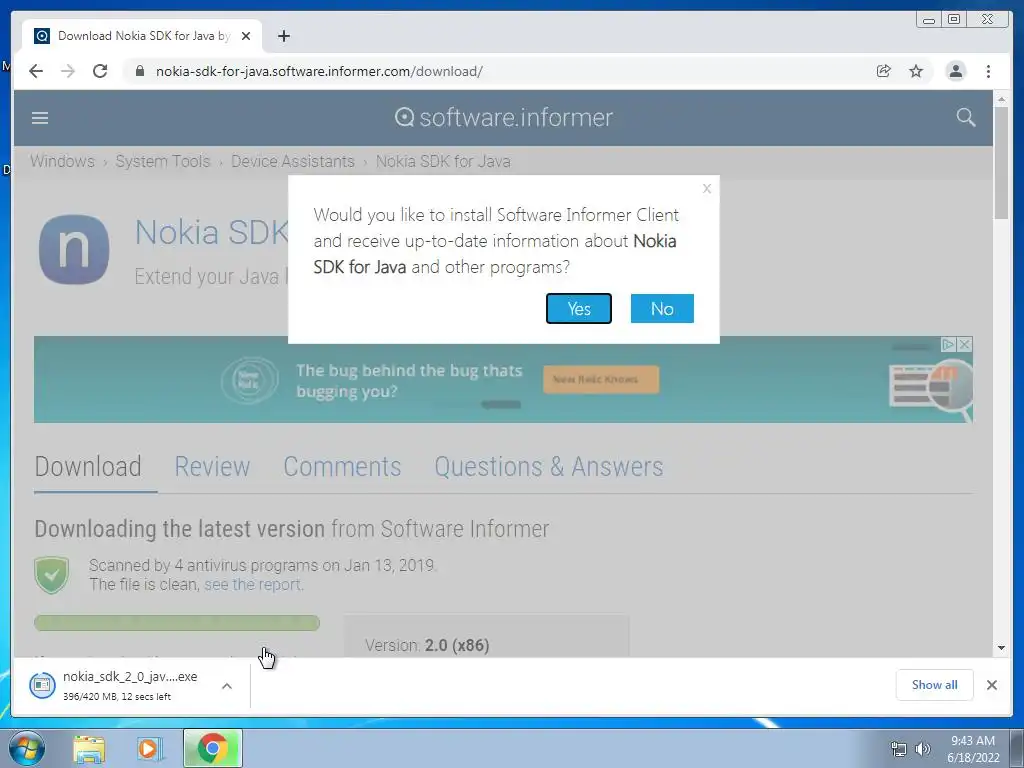Share this page via share icon
Screen dimensions: 1024x768
[883, 71]
